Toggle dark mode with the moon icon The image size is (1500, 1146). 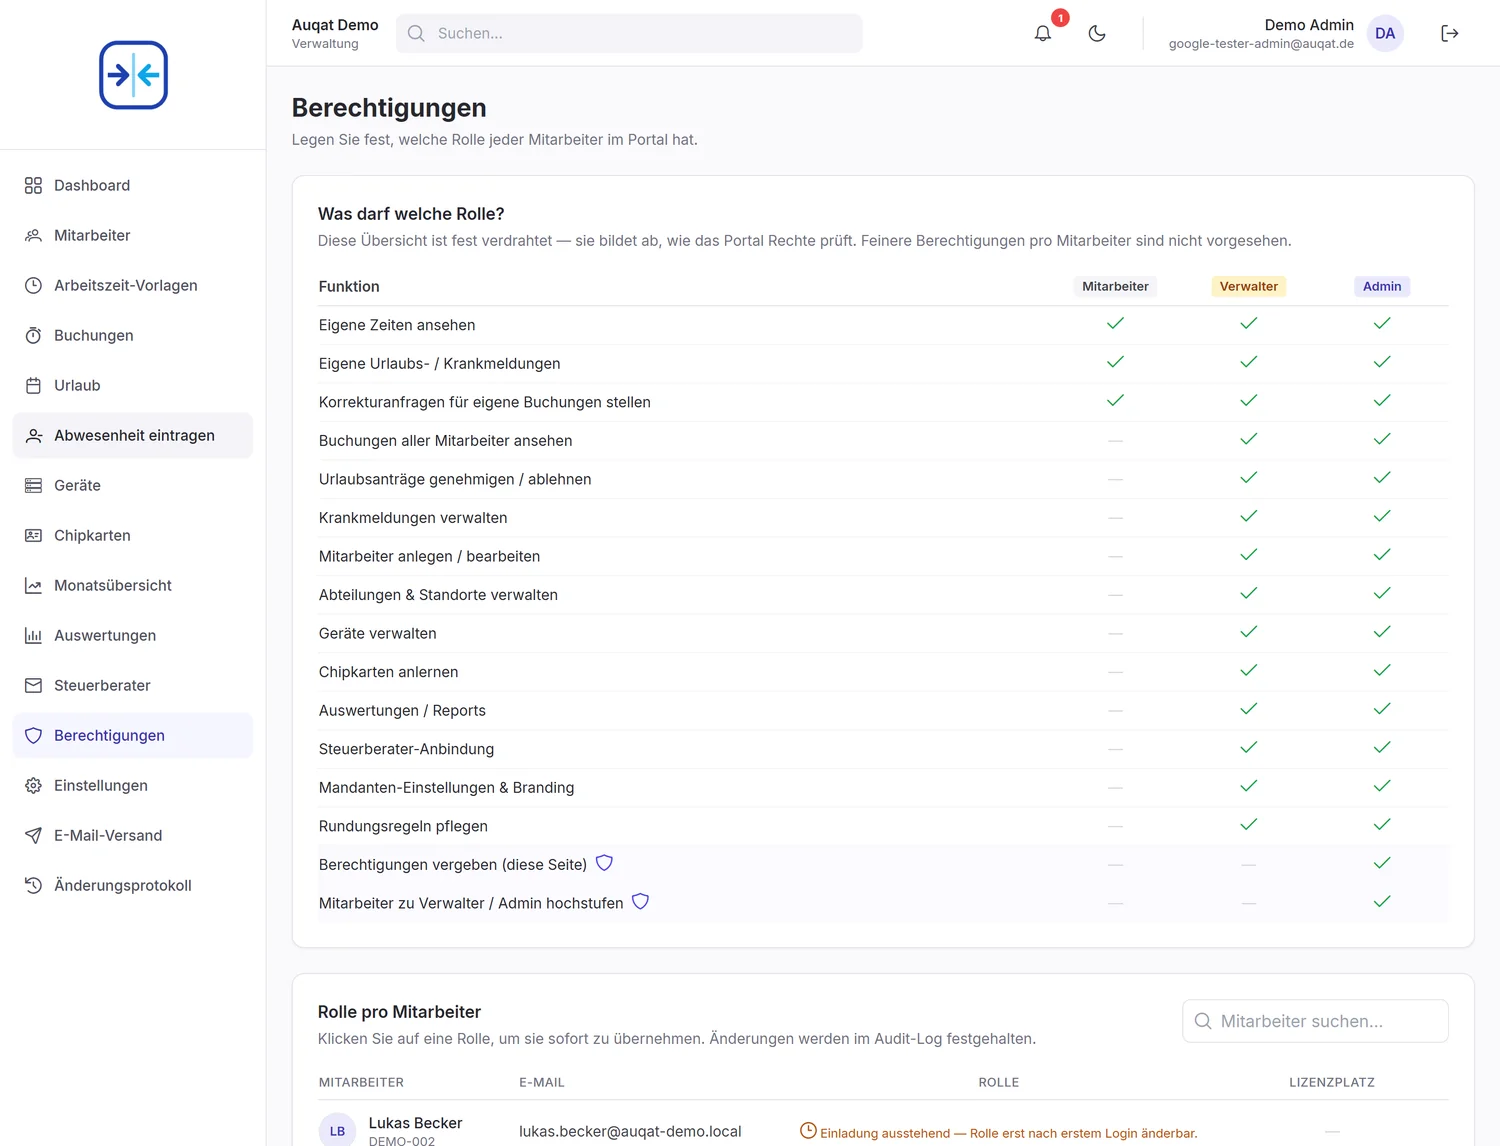[1097, 33]
